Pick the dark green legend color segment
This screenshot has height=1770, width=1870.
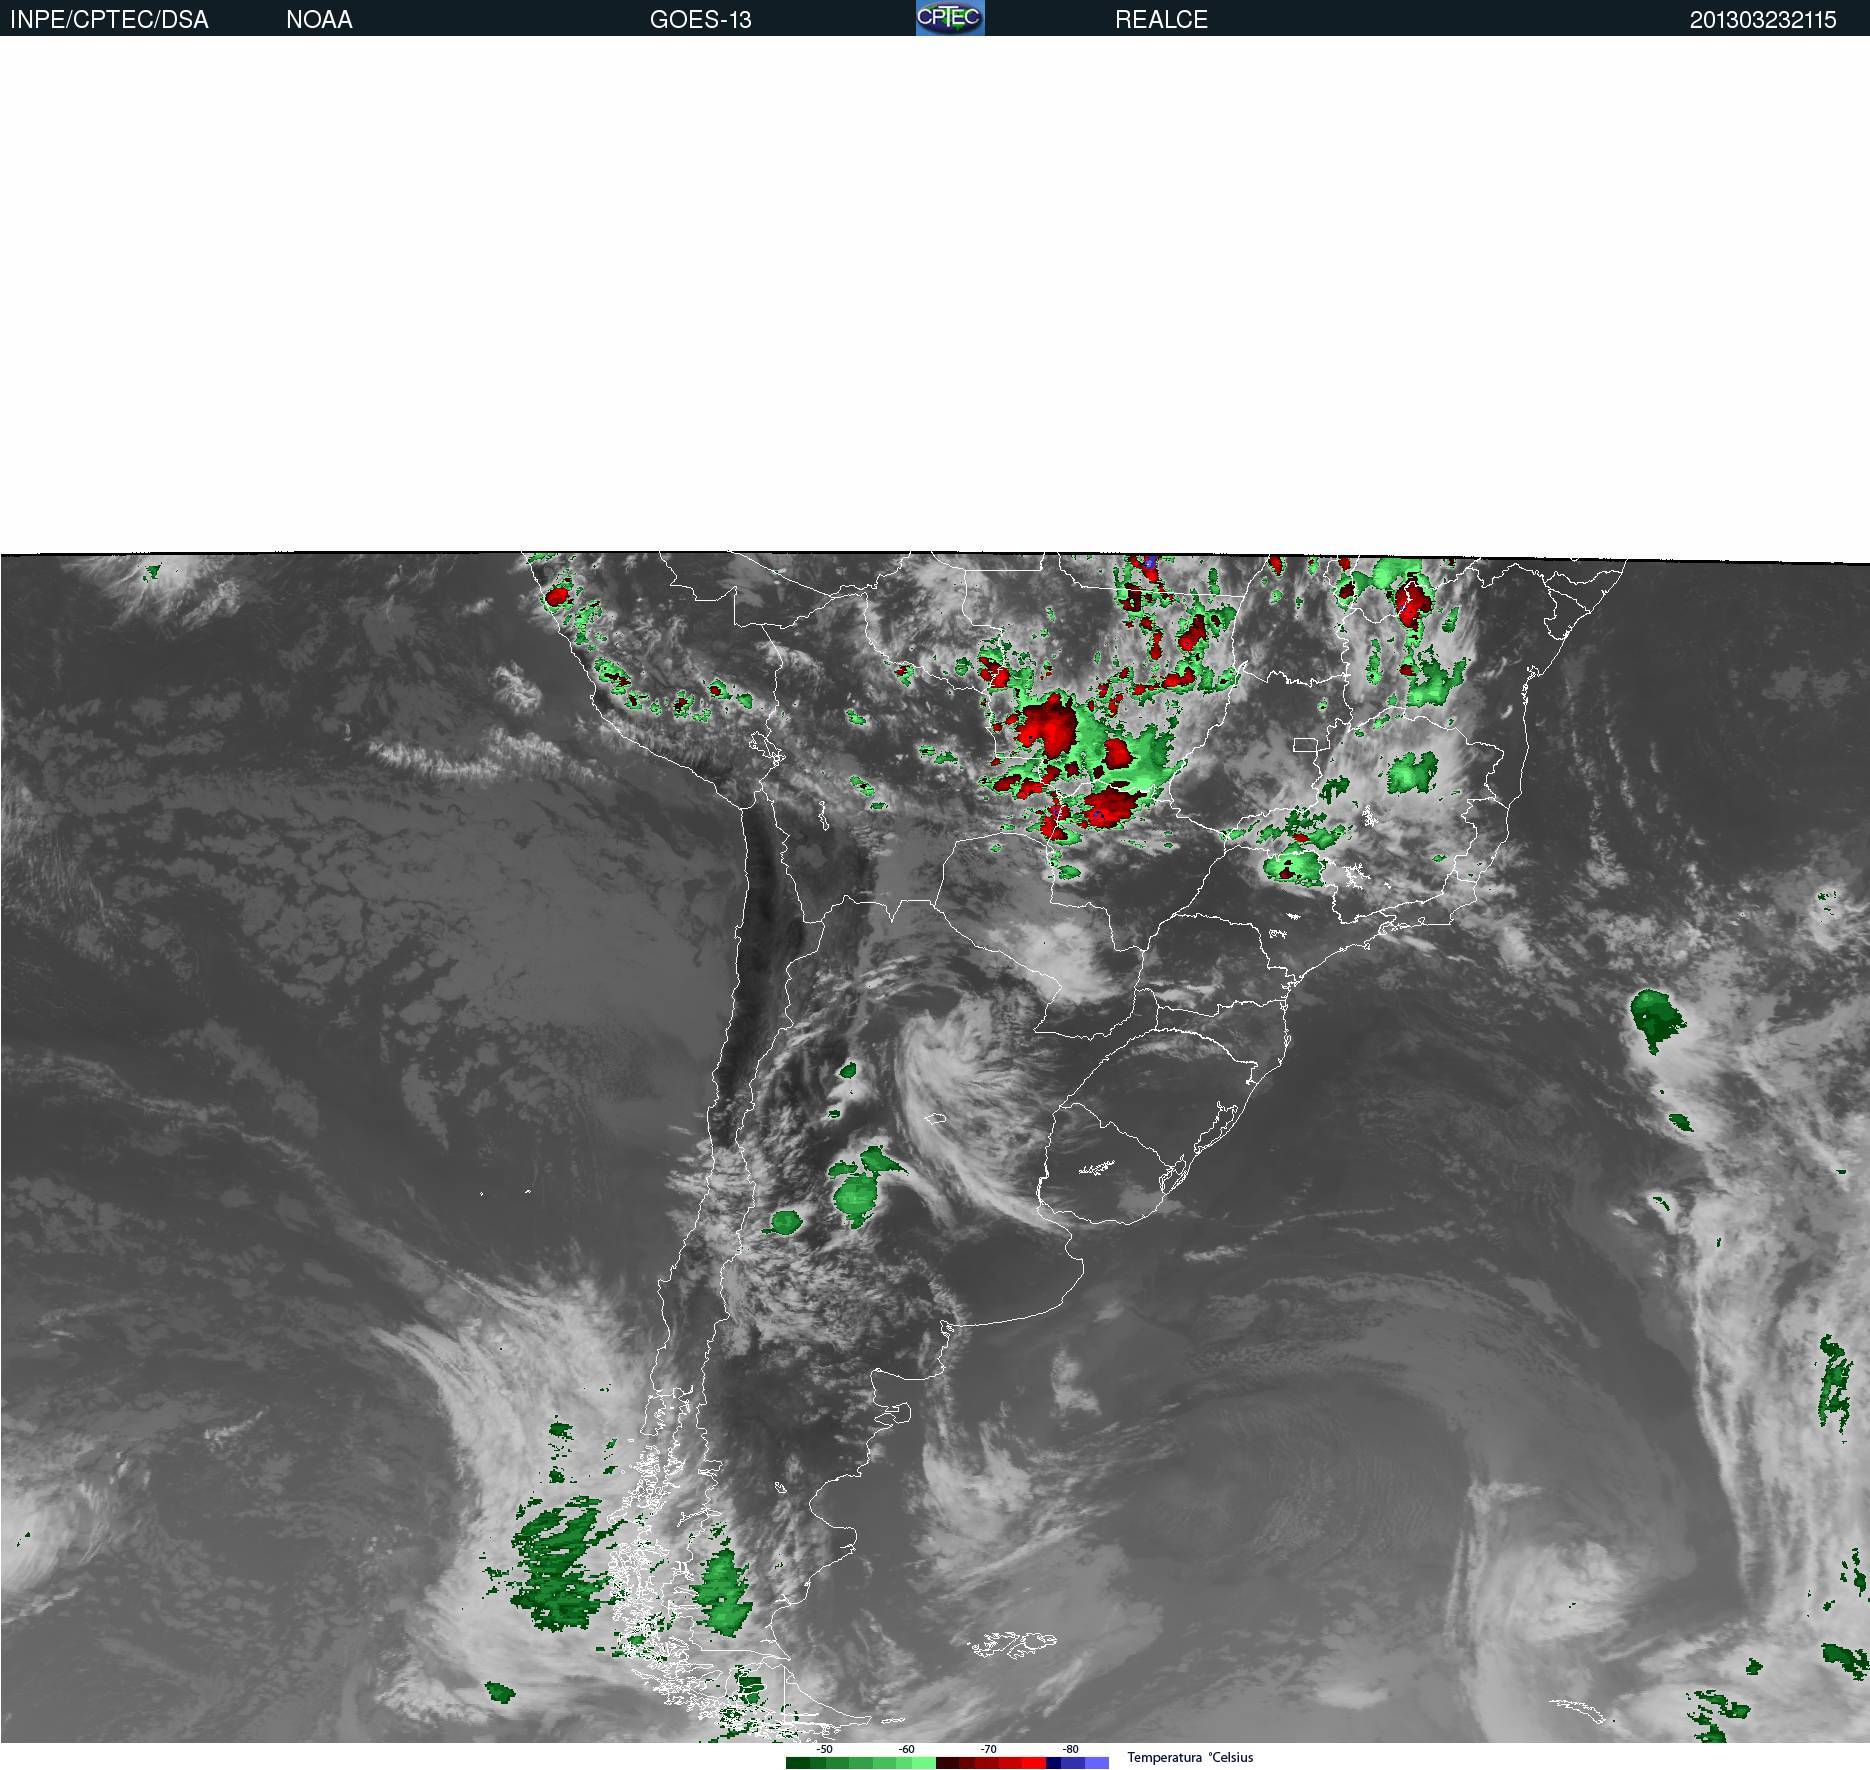click(798, 1763)
